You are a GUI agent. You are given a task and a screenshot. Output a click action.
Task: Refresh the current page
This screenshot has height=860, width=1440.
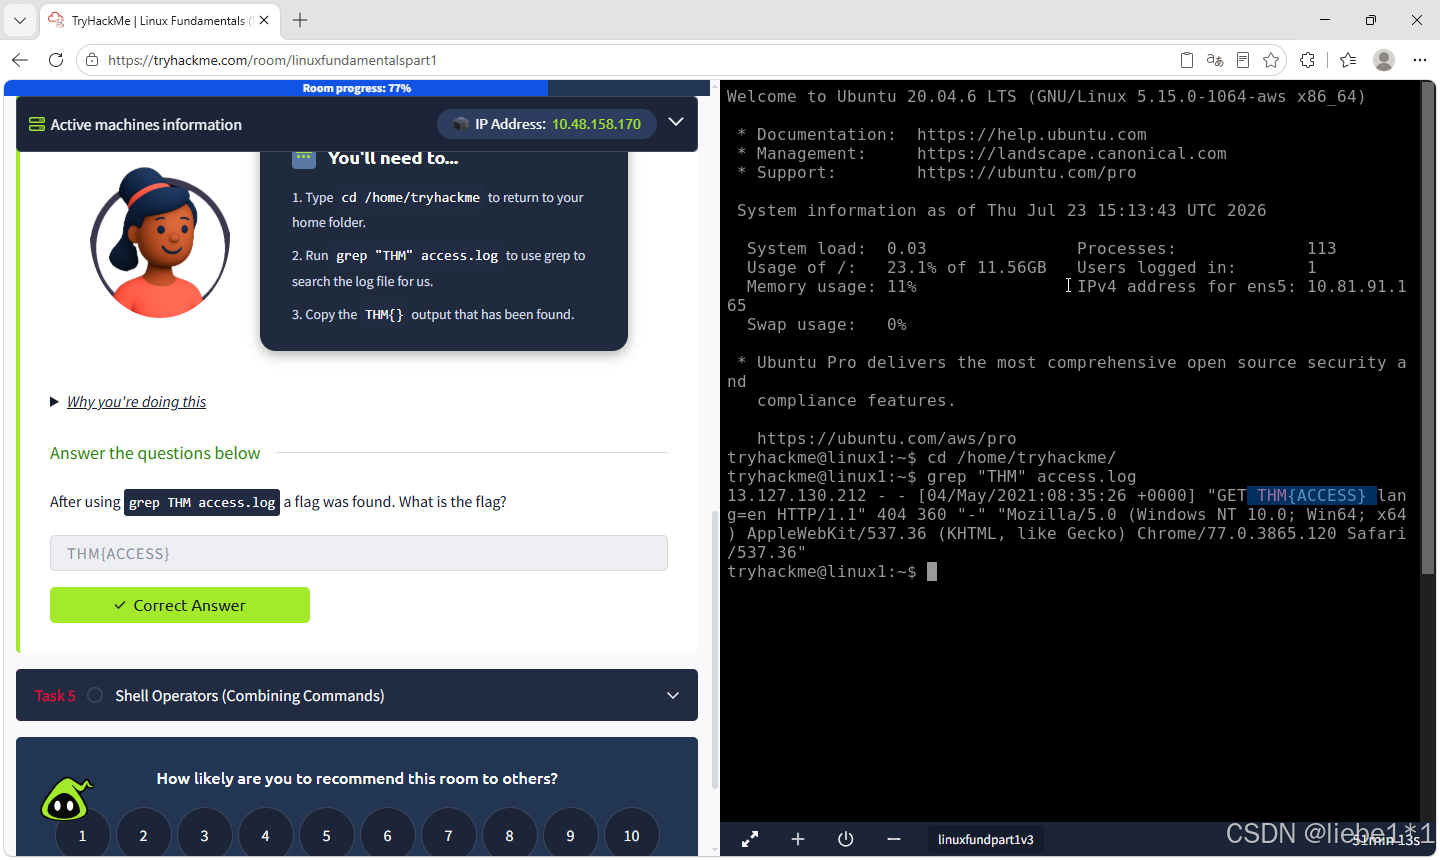coord(56,60)
